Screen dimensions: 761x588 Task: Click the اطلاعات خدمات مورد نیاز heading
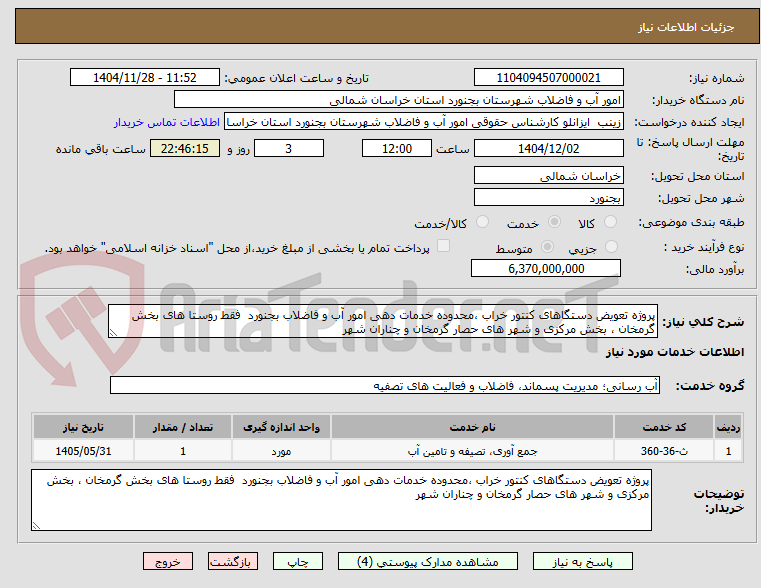(x=675, y=352)
